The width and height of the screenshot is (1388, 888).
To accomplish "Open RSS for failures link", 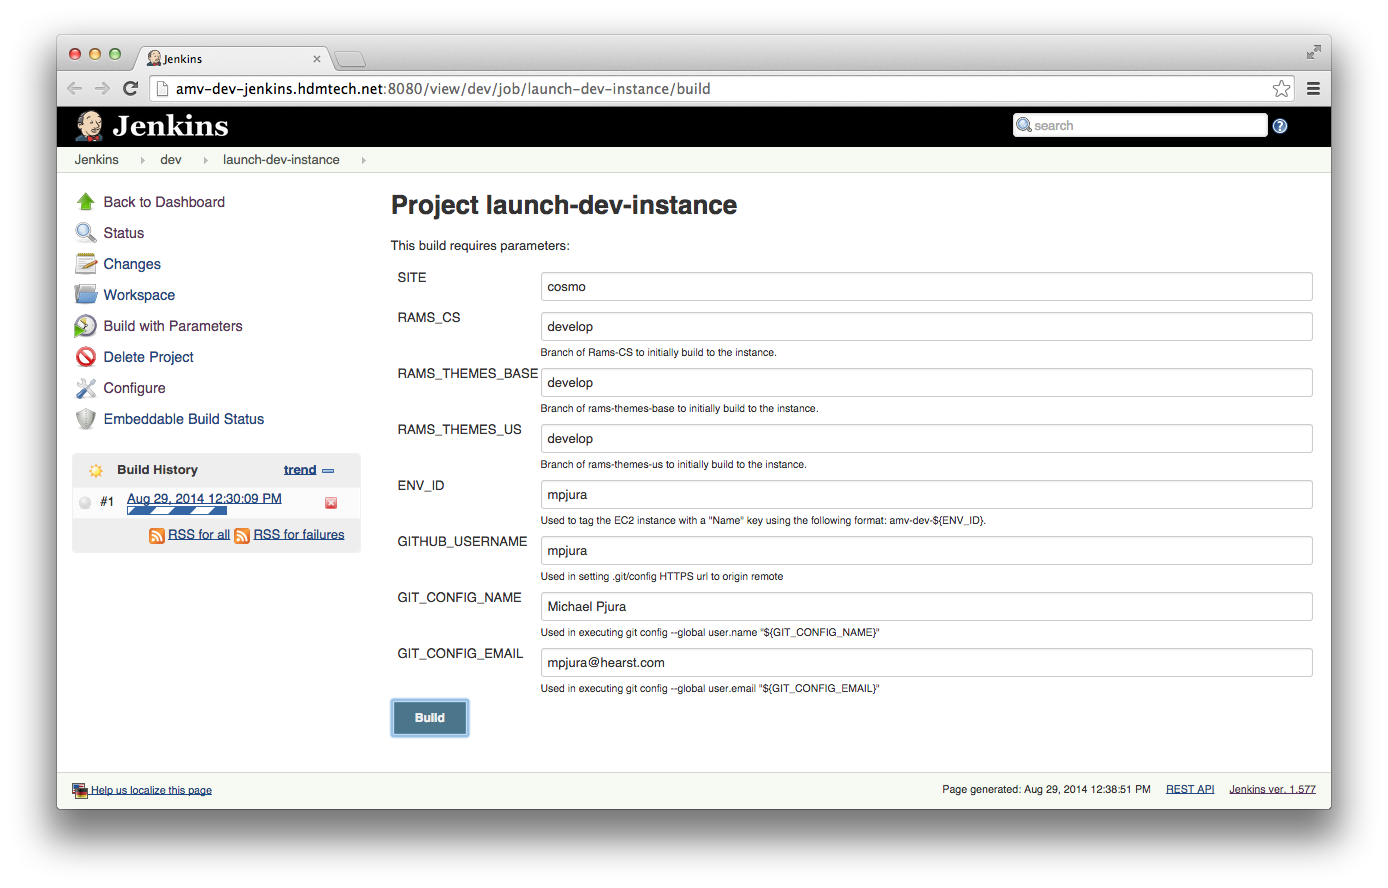I will pyautogui.click(x=299, y=535).
